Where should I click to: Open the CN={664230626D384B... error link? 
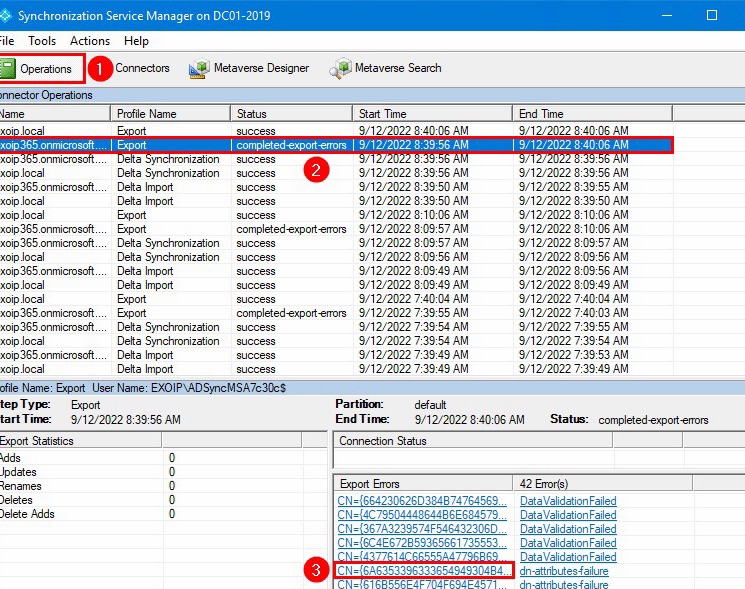pos(422,501)
